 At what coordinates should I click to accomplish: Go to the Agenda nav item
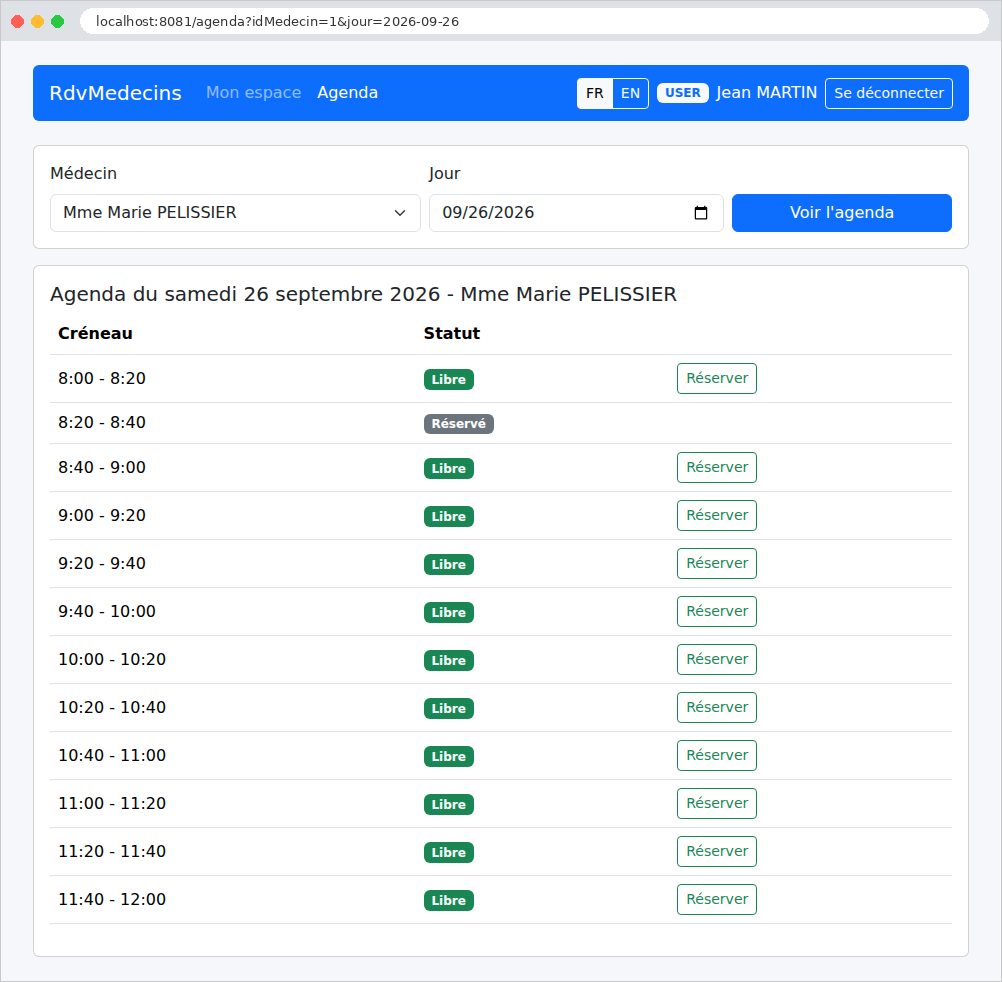coord(347,93)
